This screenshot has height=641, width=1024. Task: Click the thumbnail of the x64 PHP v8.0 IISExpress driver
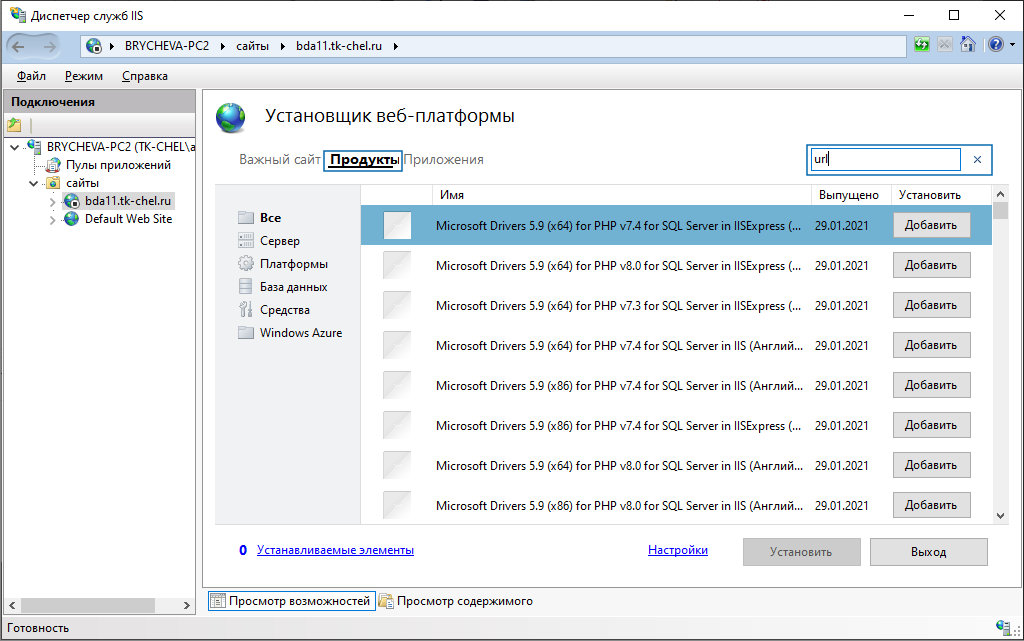(397, 265)
